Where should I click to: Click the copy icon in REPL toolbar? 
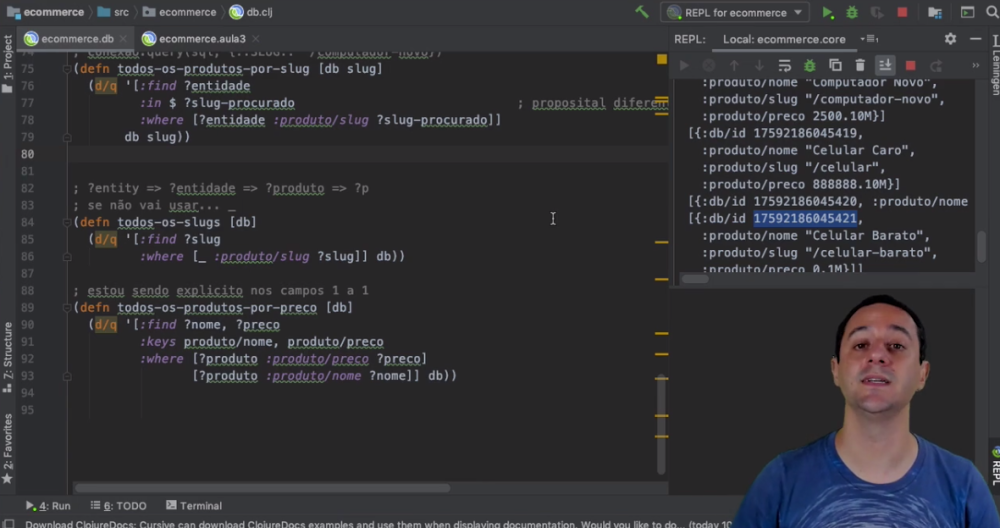(835, 65)
